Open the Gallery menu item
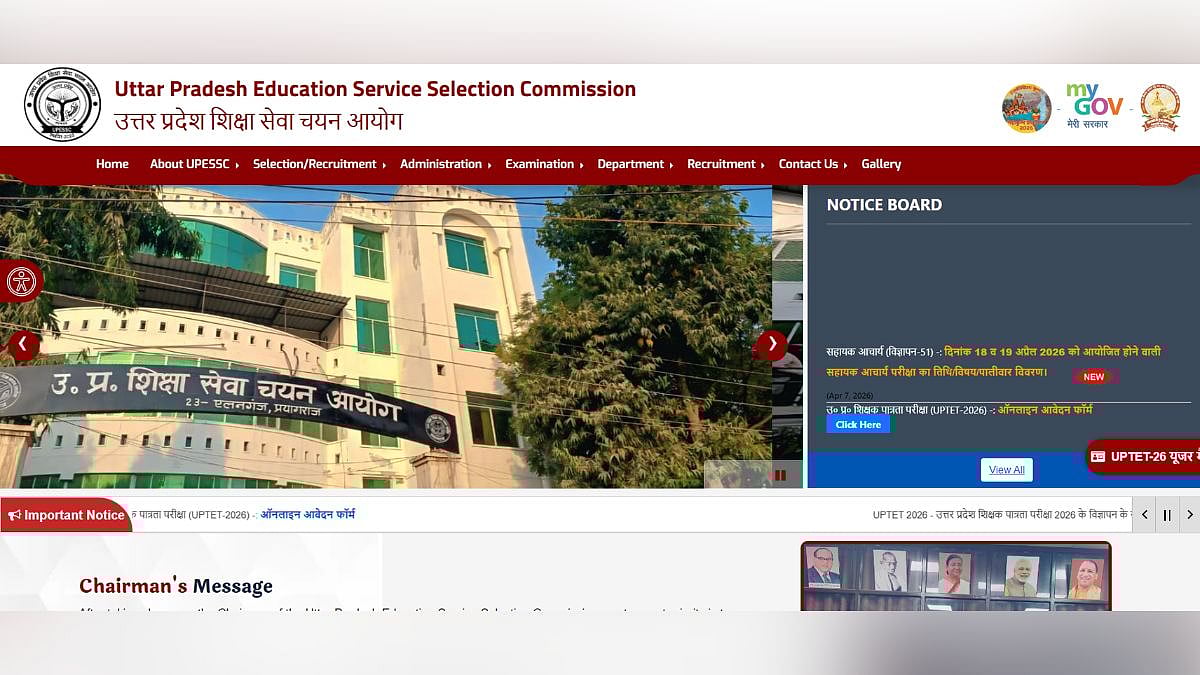The height and width of the screenshot is (675, 1200). point(881,164)
